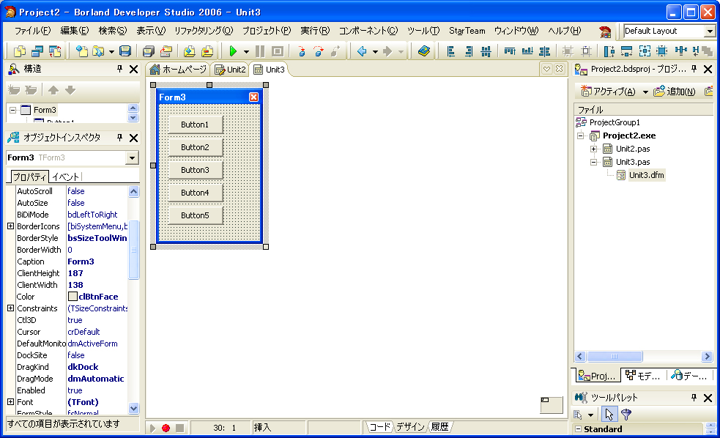Open the Form3 TForm3 component selector dropdown
This screenshot has height=438, width=720.
click(x=132, y=158)
